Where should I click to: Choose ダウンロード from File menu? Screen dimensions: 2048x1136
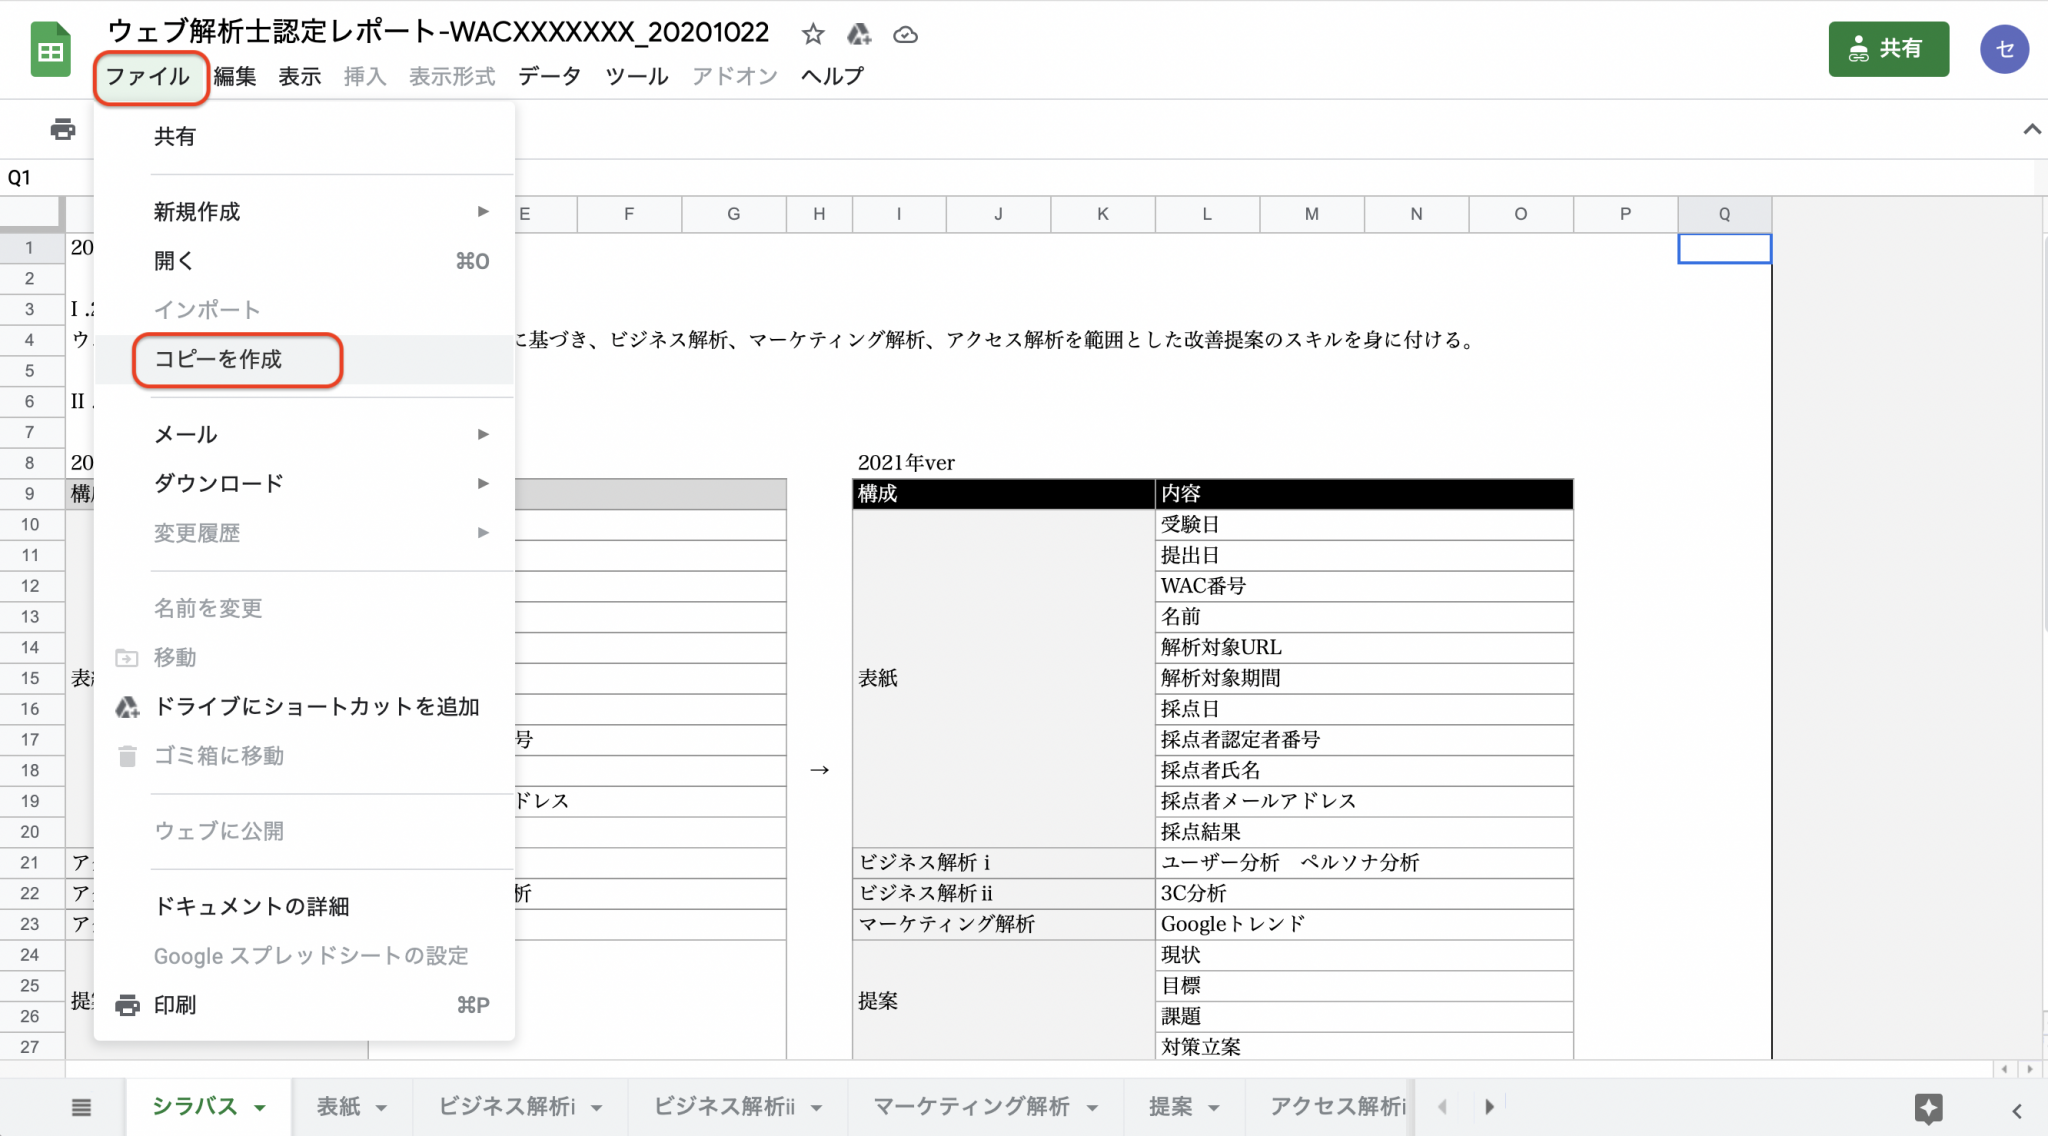tap(219, 483)
